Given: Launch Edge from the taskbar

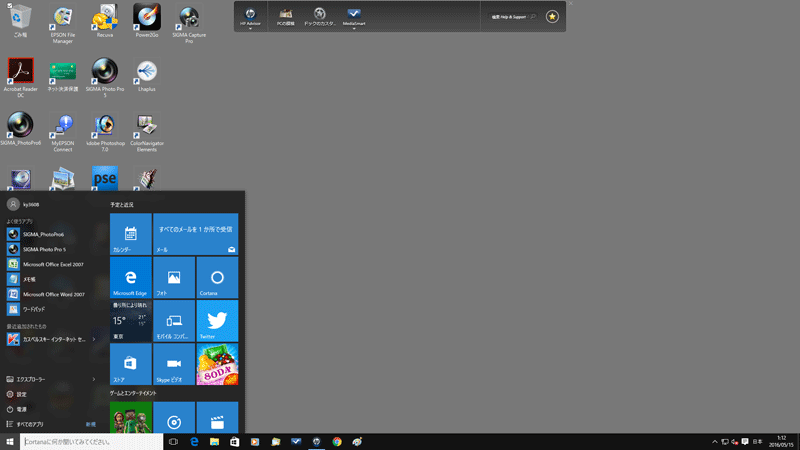Looking at the screenshot, I should [194, 442].
